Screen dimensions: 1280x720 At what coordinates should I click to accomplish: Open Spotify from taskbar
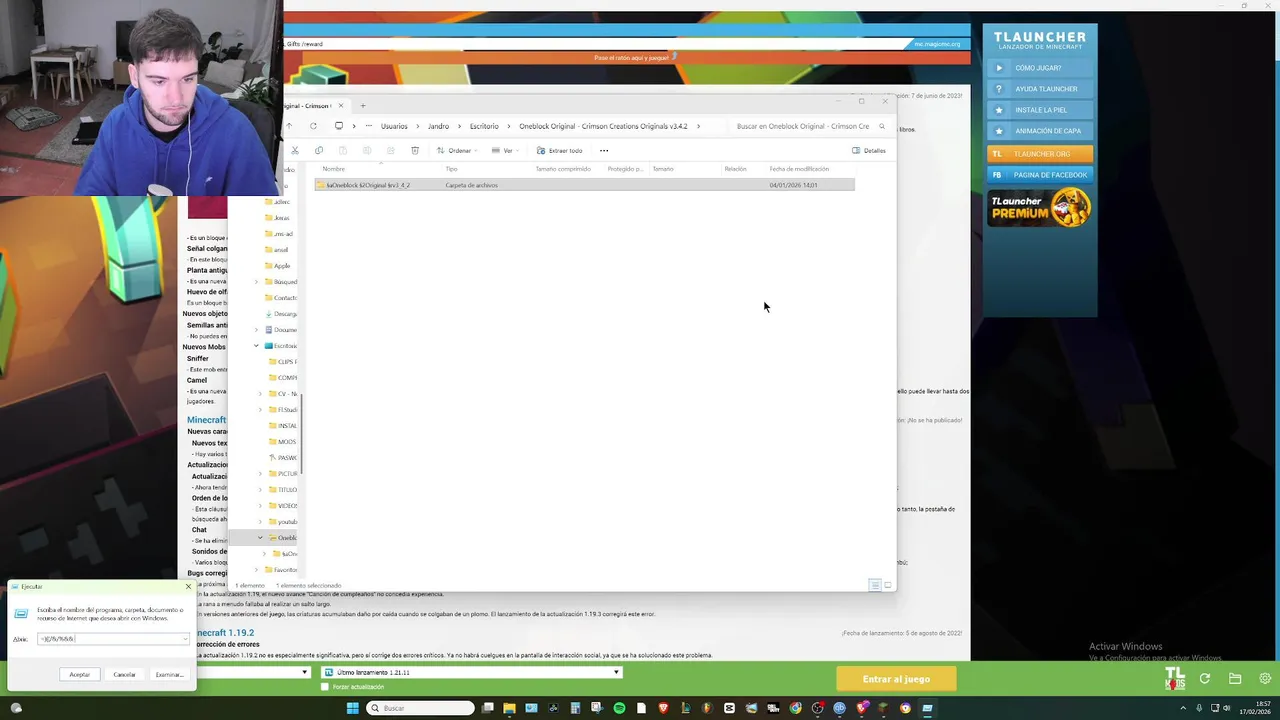tap(619, 708)
